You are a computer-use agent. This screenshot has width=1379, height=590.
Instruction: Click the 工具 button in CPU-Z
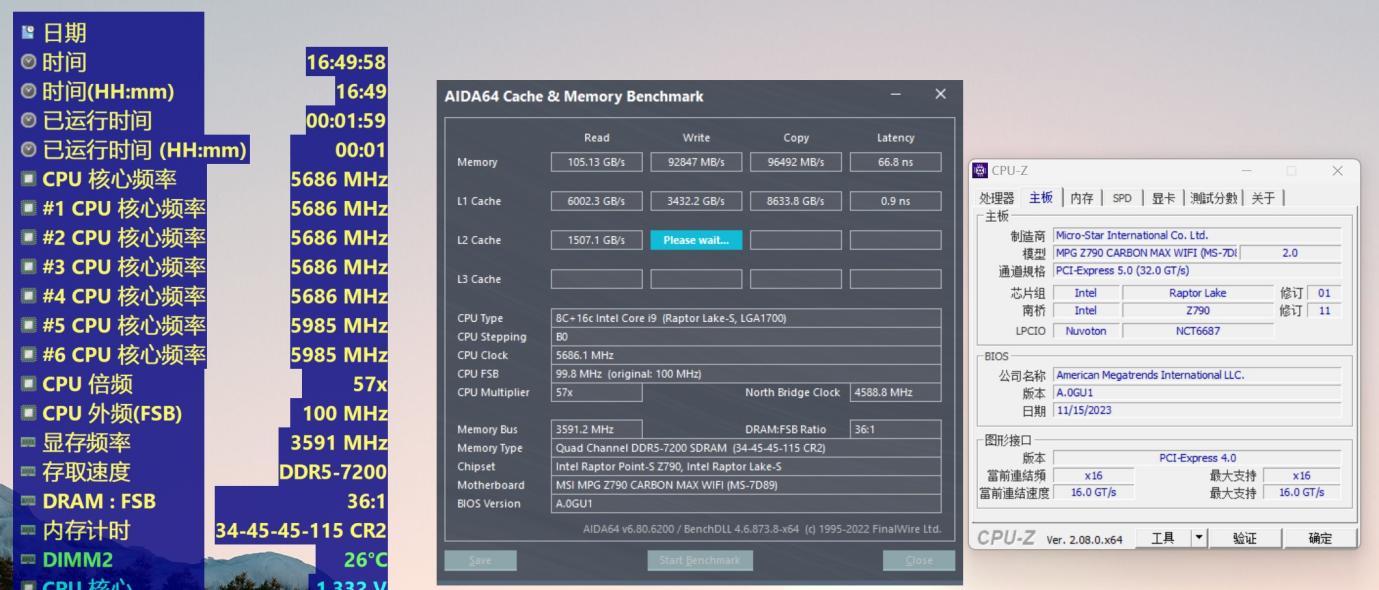(1163, 538)
